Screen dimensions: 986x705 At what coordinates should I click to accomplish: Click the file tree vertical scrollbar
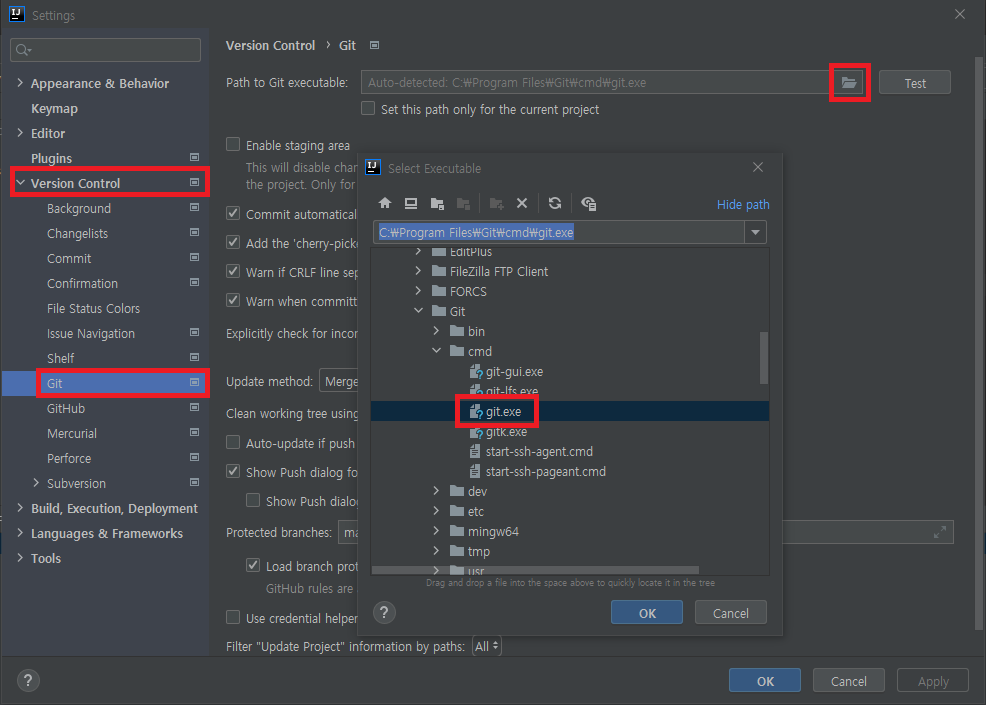pos(764,357)
